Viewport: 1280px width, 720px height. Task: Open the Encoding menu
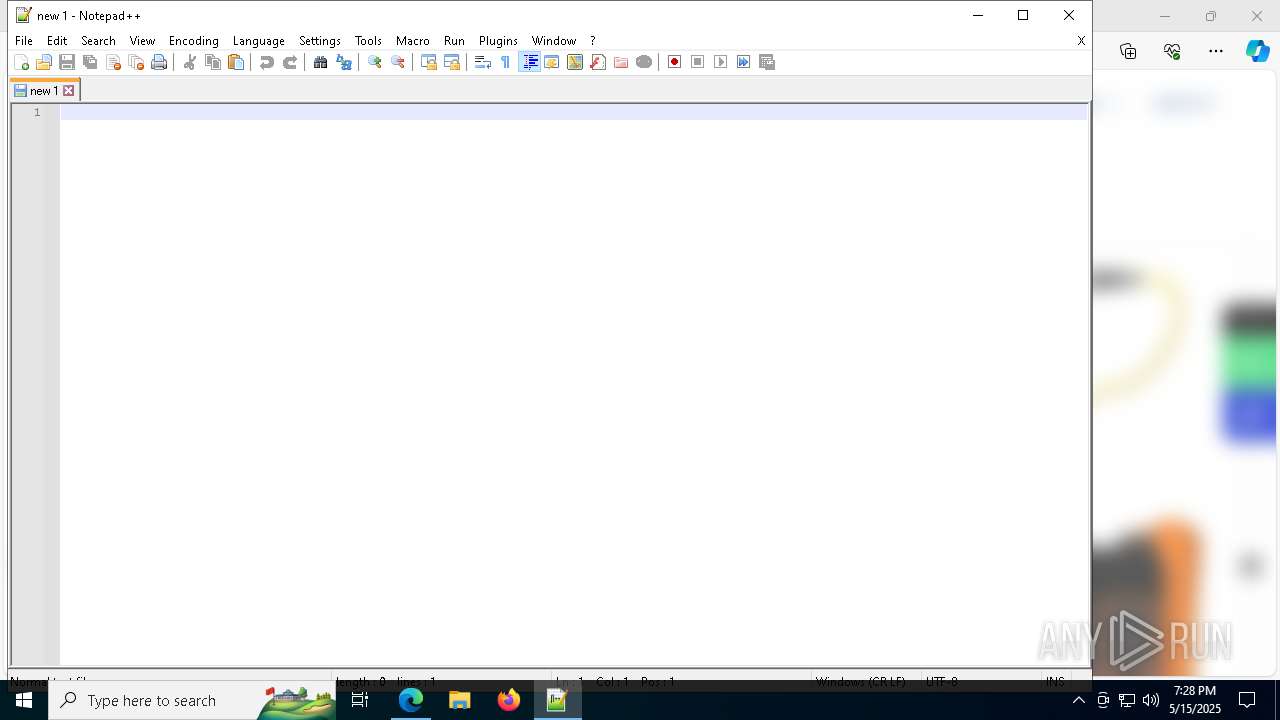194,41
